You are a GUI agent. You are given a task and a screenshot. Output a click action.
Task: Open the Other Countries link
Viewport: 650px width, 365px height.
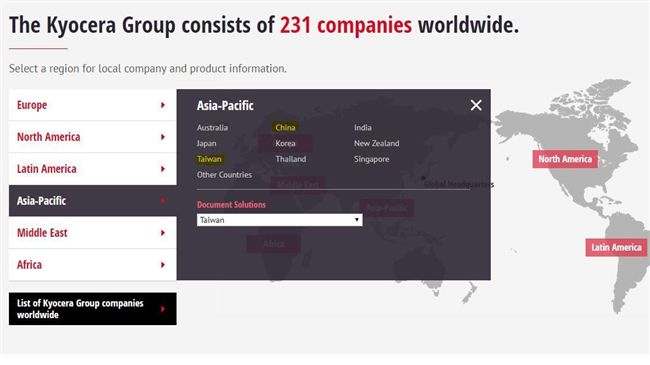[x=224, y=175]
